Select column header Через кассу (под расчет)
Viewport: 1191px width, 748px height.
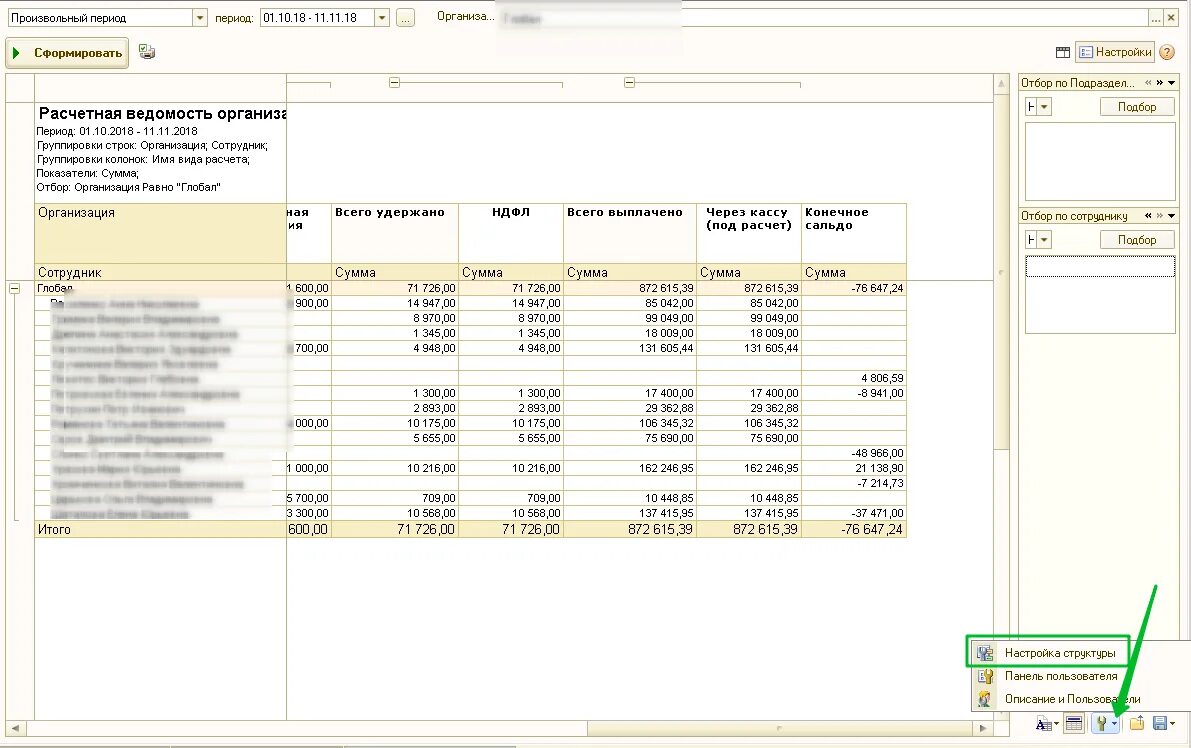tap(749, 232)
